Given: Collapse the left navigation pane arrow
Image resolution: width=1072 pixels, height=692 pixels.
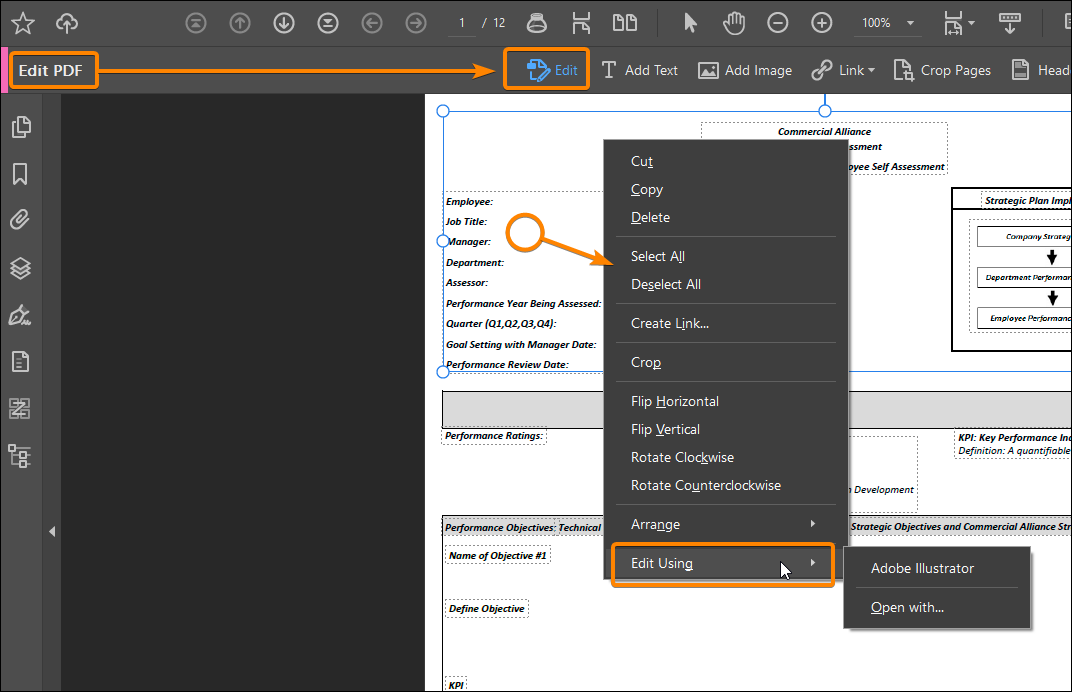Looking at the screenshot, I should click(x=52, y=531).
